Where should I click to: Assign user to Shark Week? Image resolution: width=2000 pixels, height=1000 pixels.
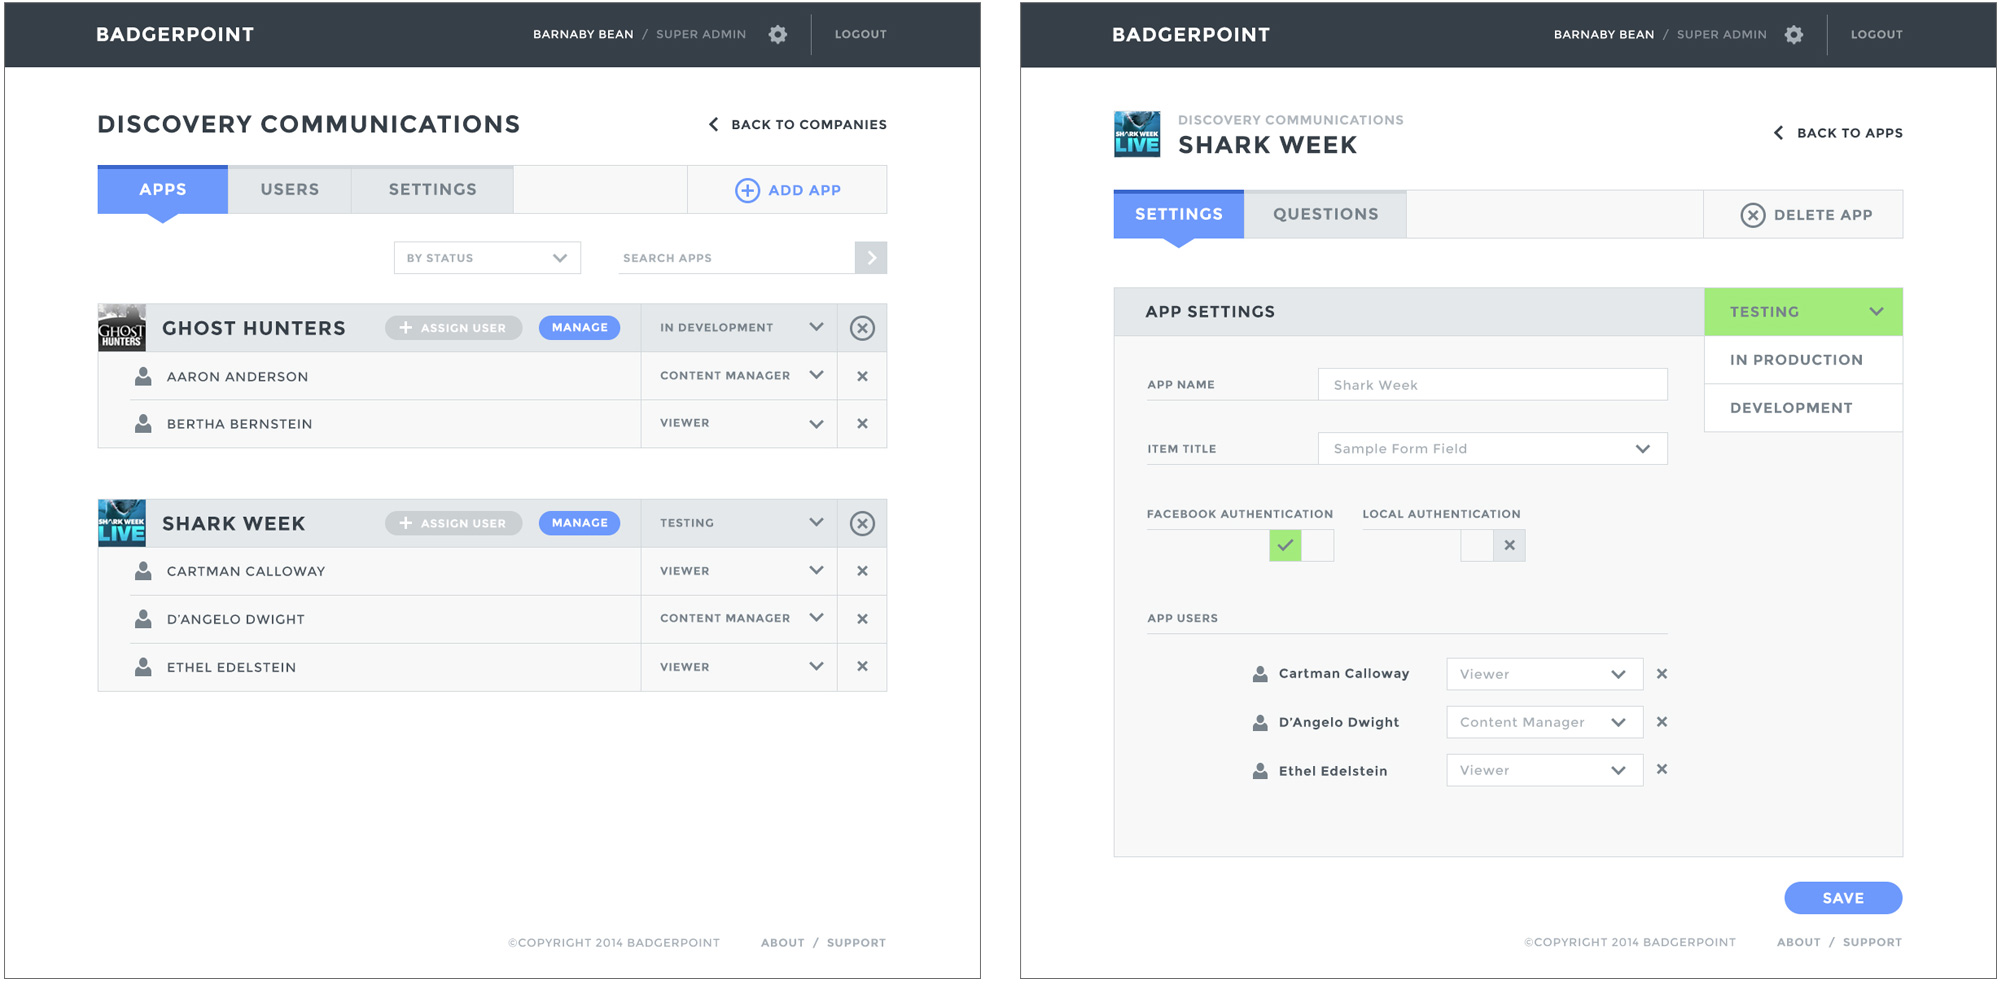(454, 523)
